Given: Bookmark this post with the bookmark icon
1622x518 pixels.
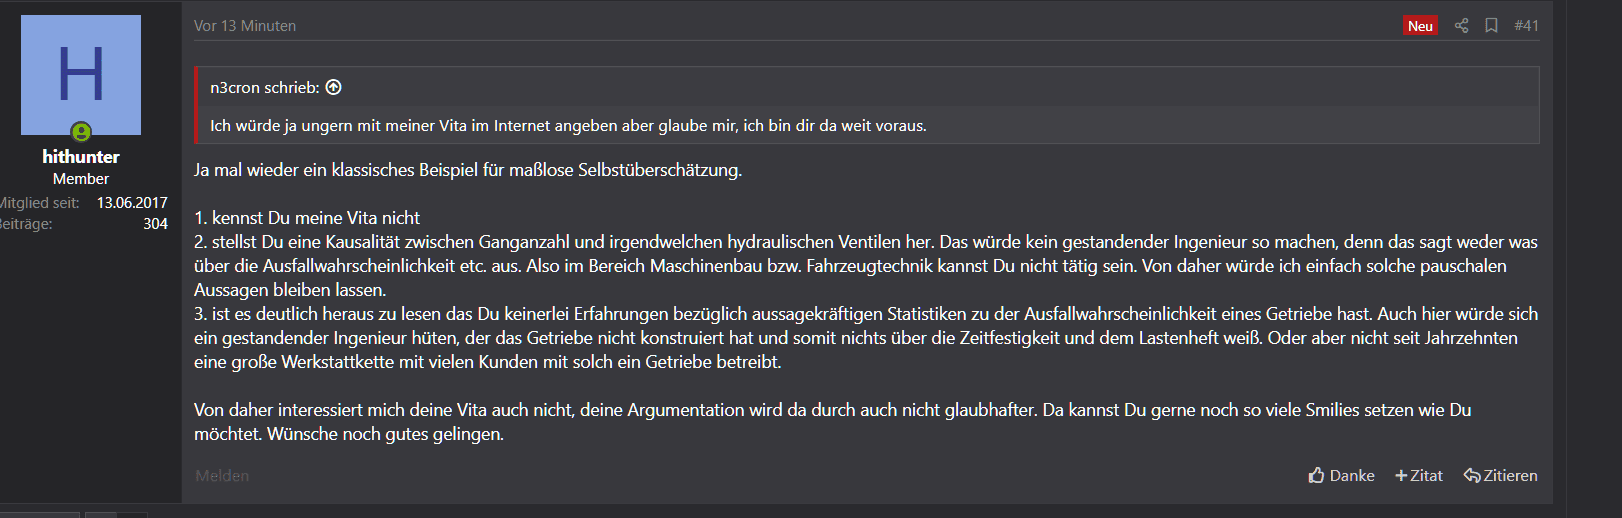Looking at the screenshot, I should pyautogui.click(x=1491, y=26).
